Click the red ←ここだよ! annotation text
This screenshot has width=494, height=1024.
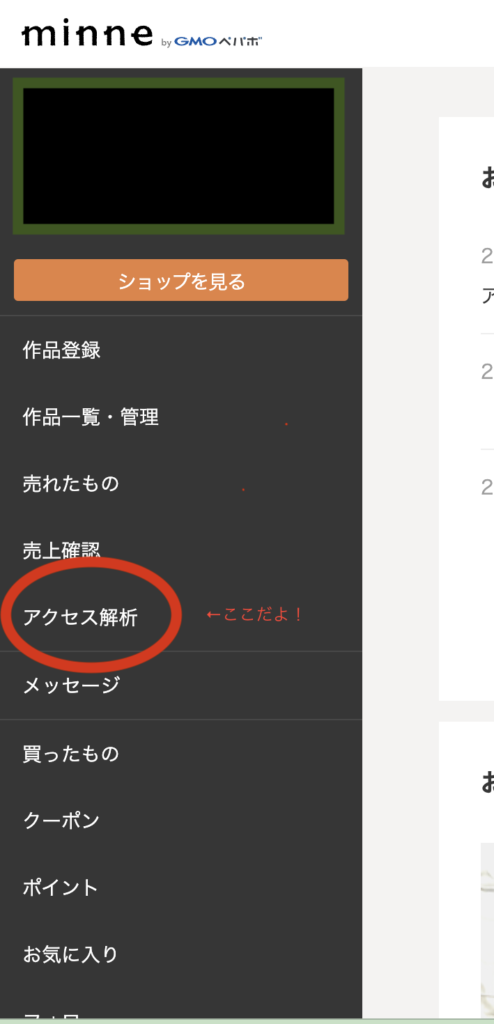[254, 615]
